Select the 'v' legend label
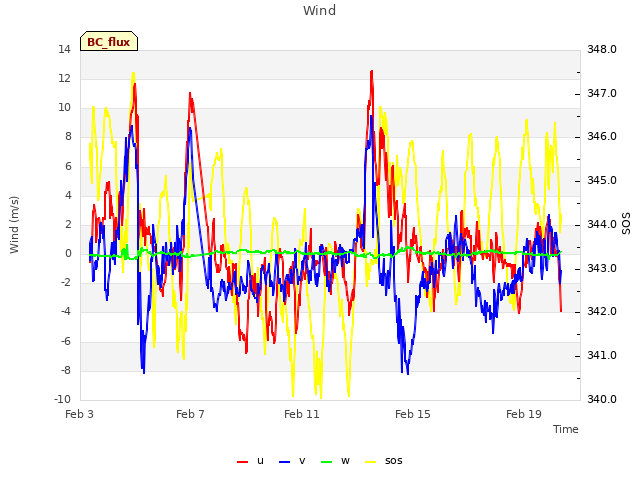Screen dimensions: 640x480 302,461
